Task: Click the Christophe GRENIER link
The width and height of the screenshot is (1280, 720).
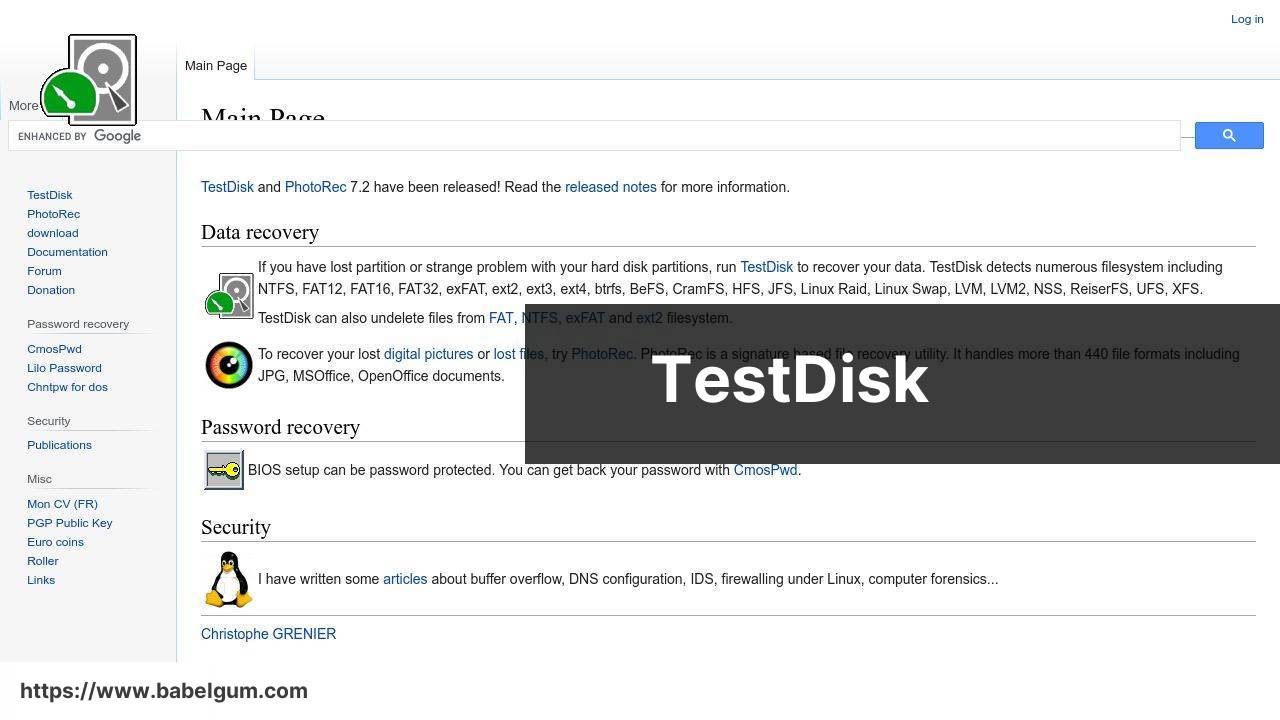Action: coord(268,634)
